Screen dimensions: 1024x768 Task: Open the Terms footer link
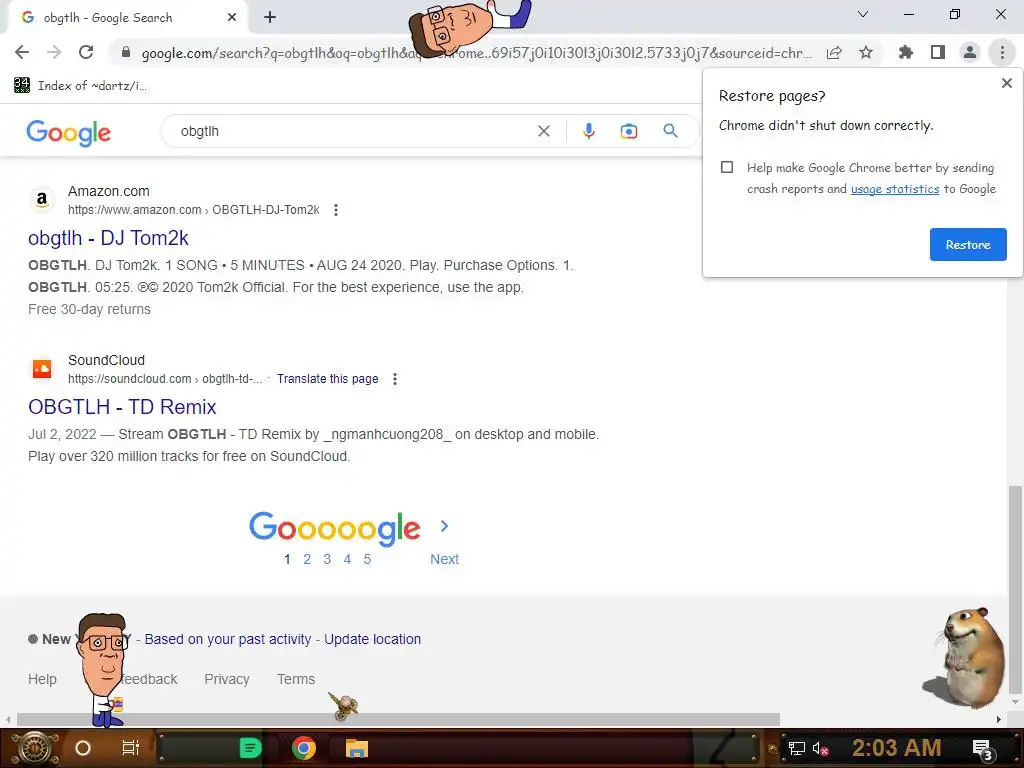296,679
